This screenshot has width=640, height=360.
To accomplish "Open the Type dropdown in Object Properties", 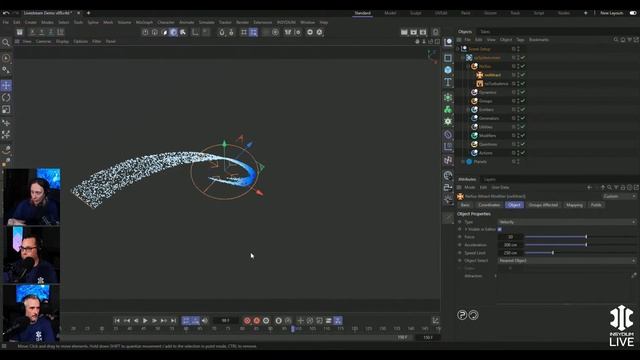I will tap(567, 222).
